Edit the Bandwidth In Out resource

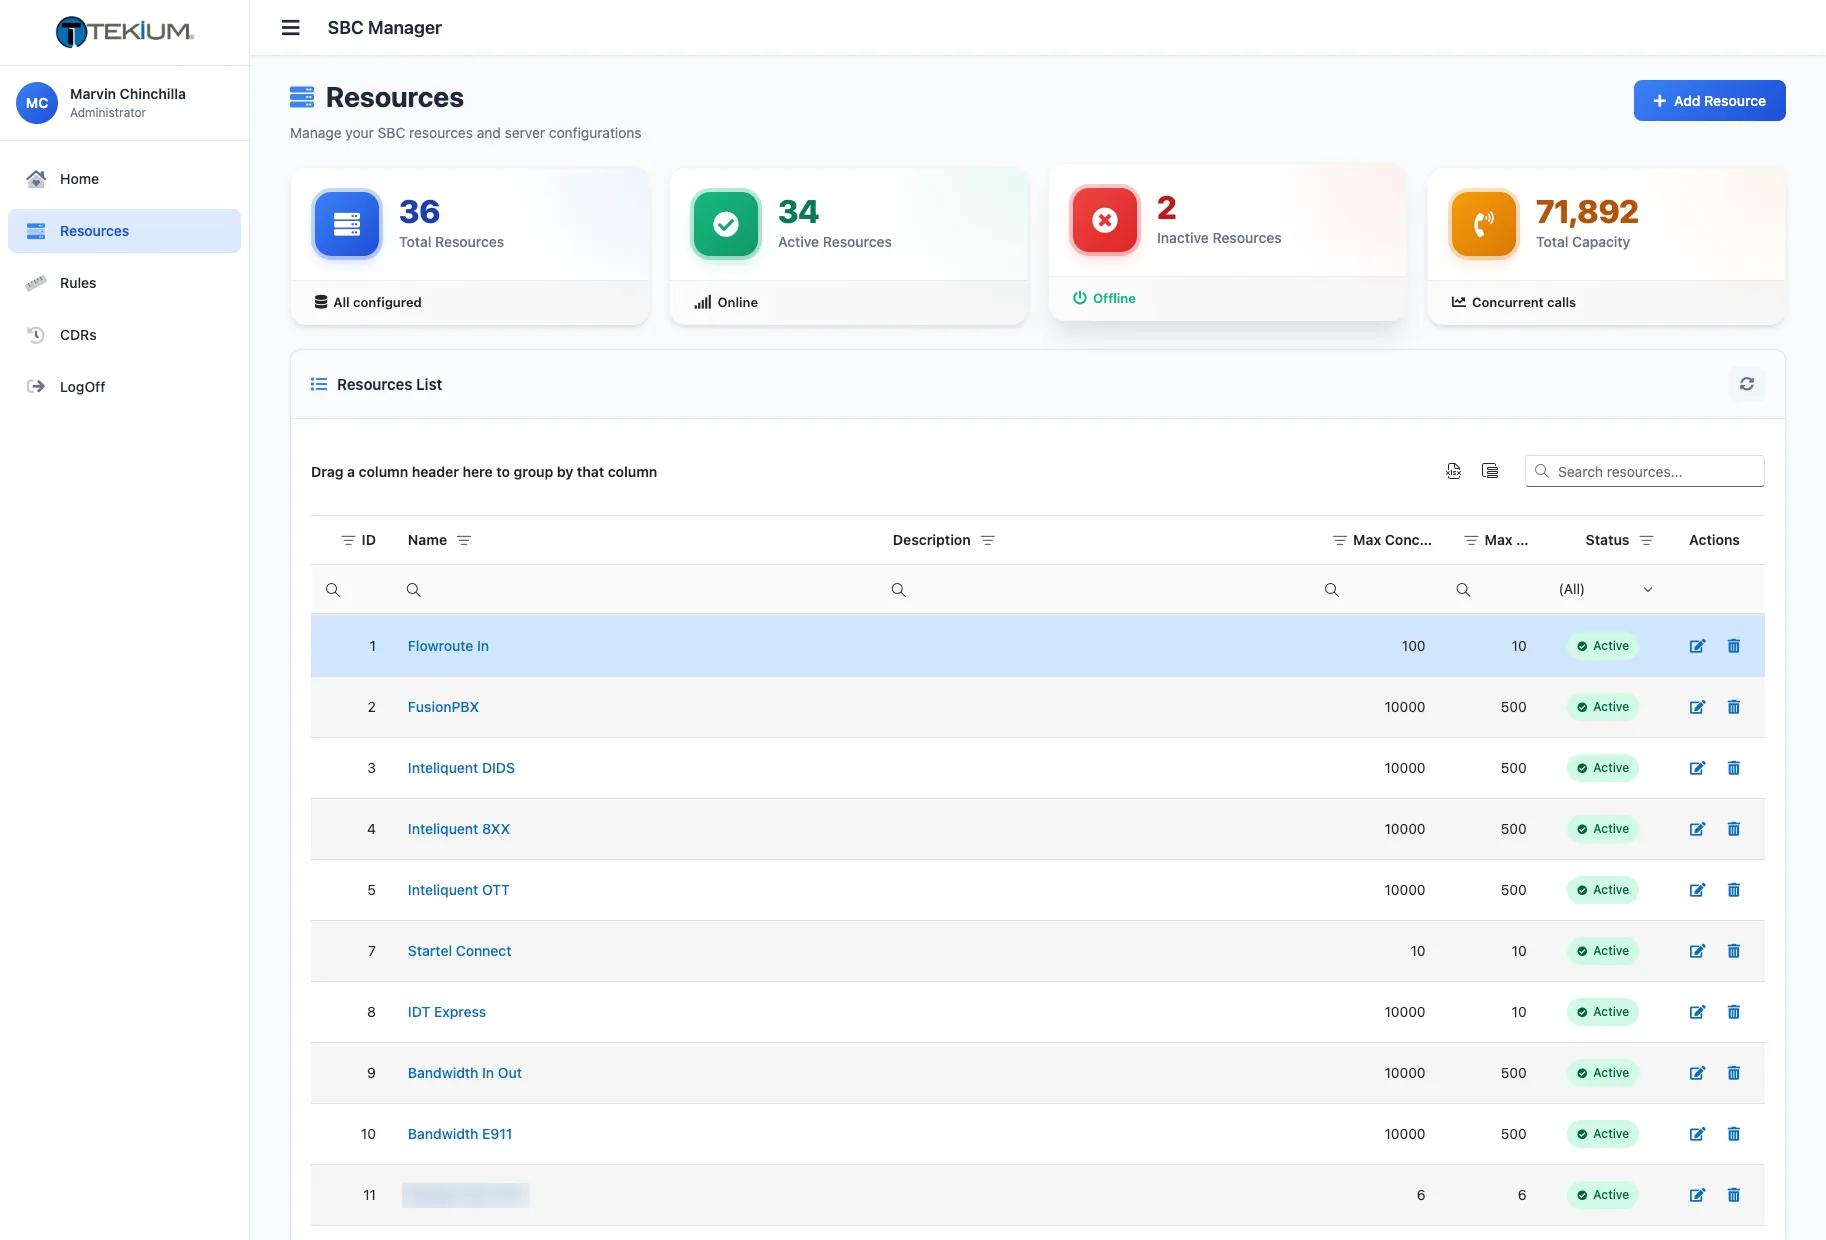pyautogui.click(x=1697, y=1073)
